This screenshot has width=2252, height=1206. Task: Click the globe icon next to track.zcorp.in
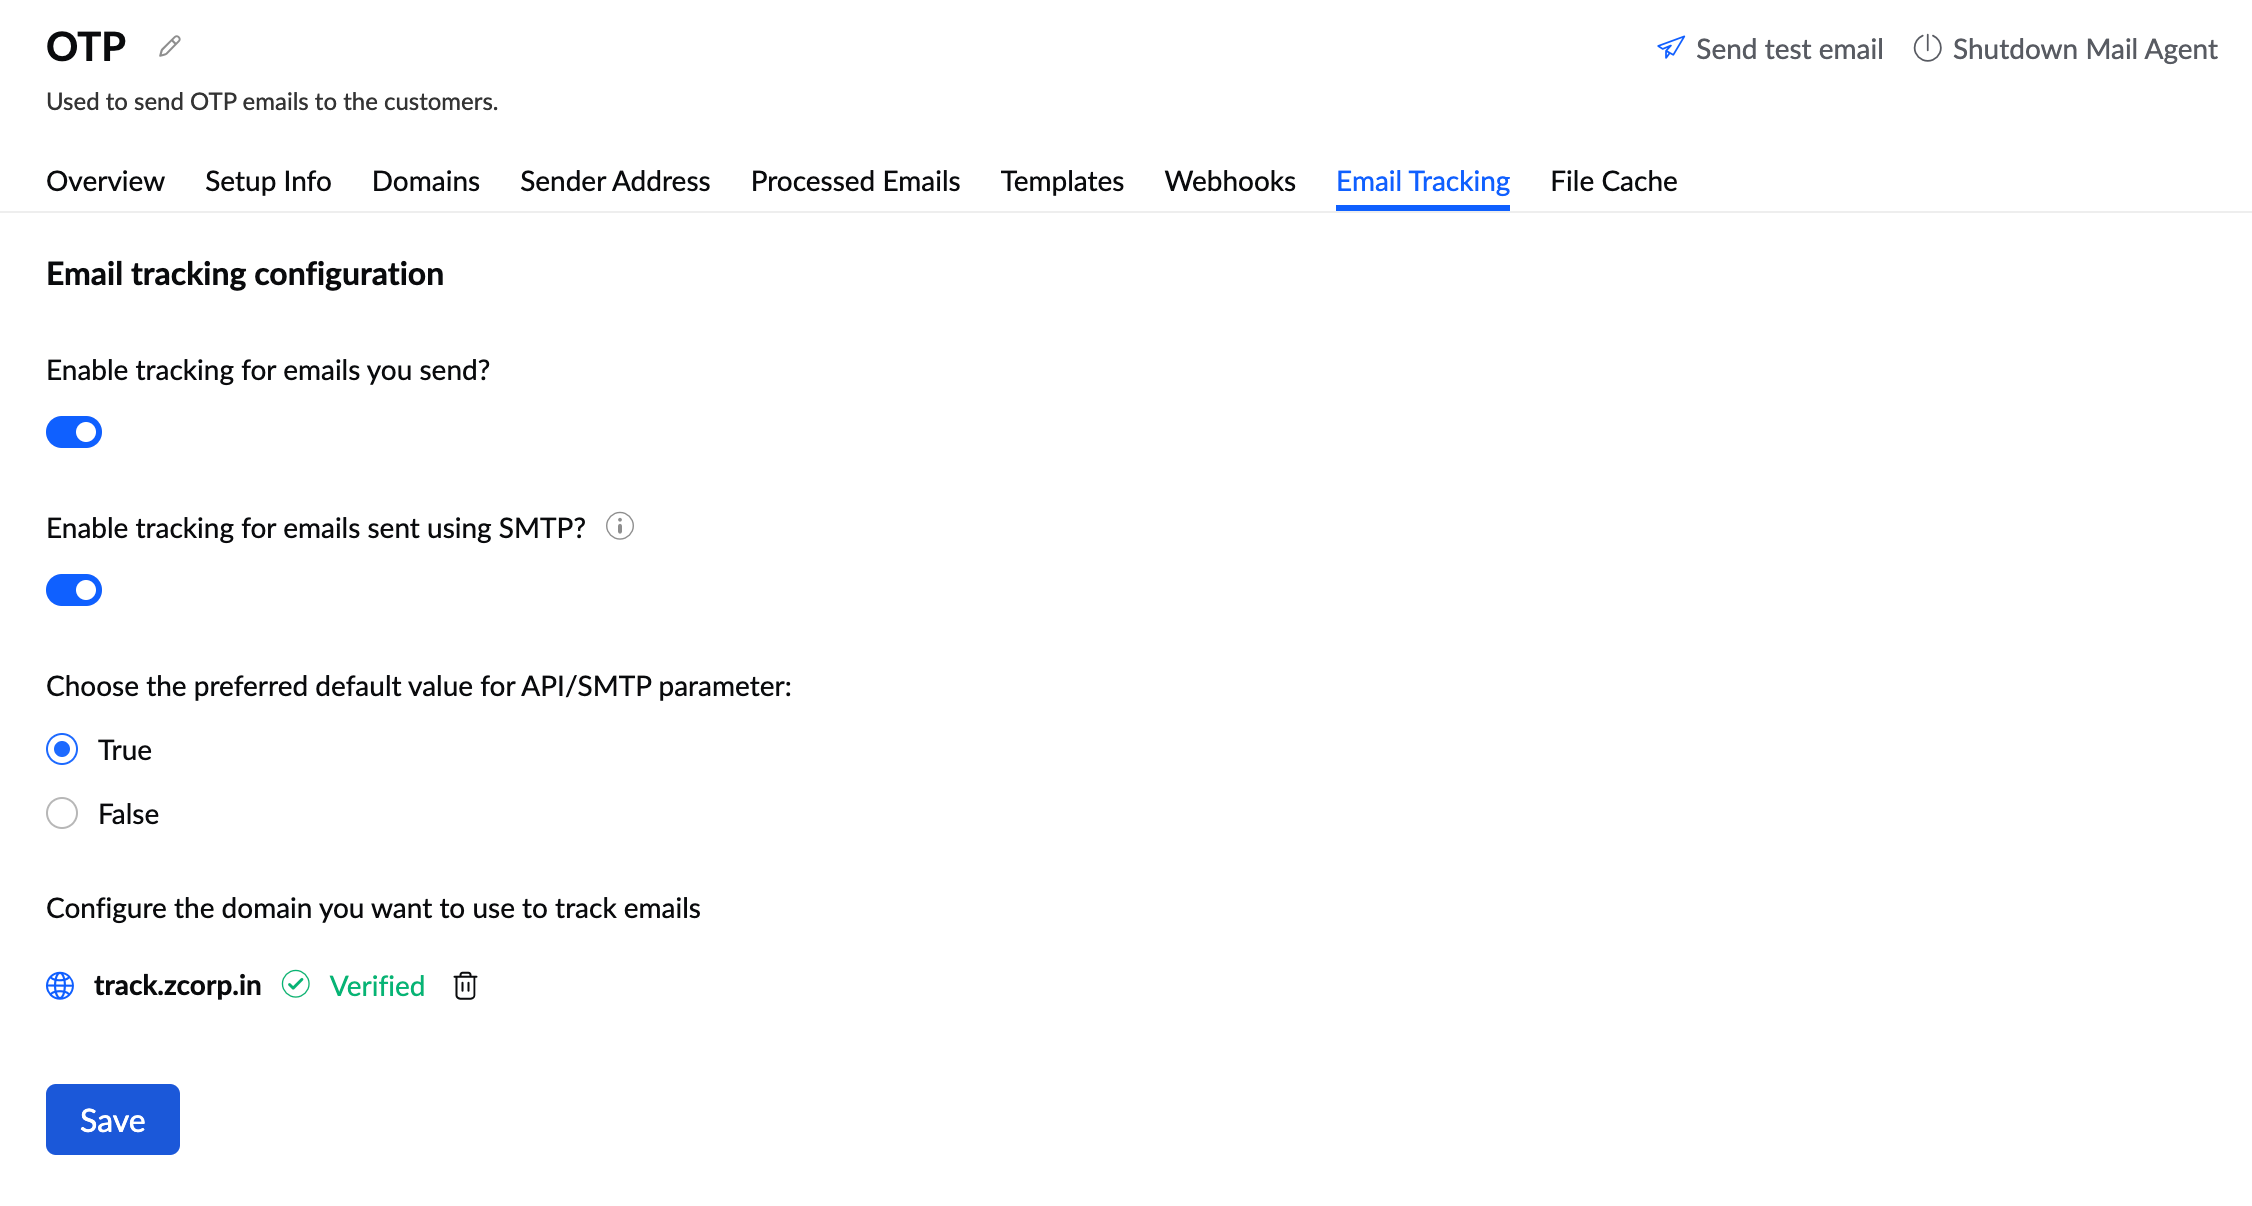(x=60, y=986)
